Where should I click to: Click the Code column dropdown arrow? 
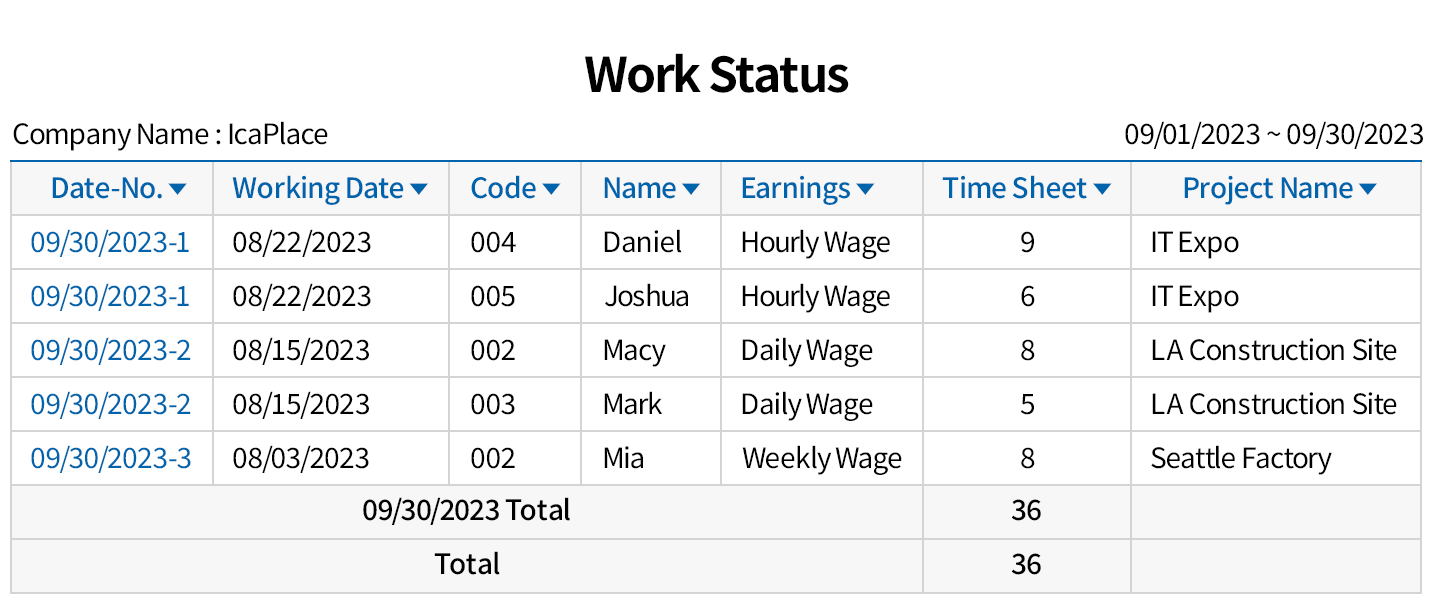point(551,189)
